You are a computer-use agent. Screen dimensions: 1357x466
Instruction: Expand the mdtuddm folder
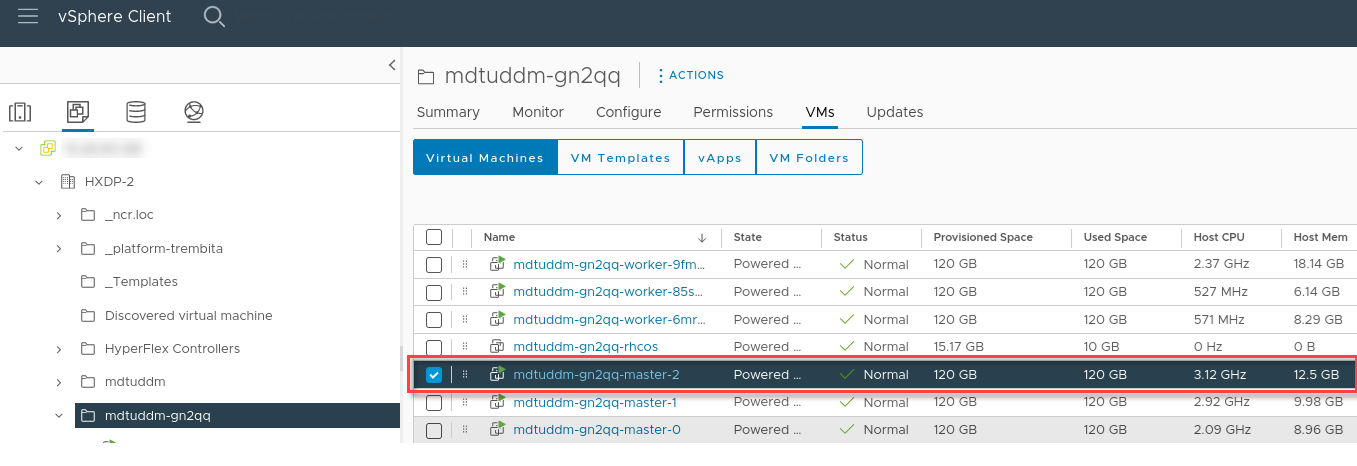point(59,382)
